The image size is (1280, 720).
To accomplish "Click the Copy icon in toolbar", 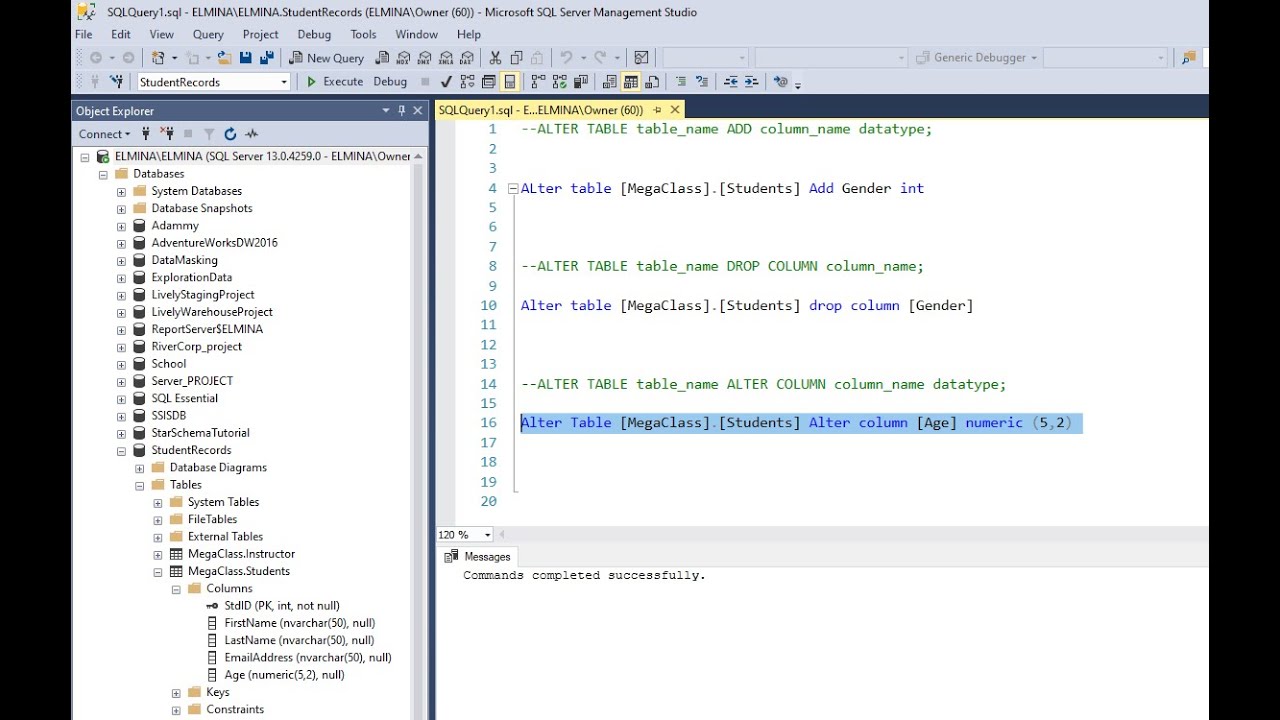I will coord(516,58).
